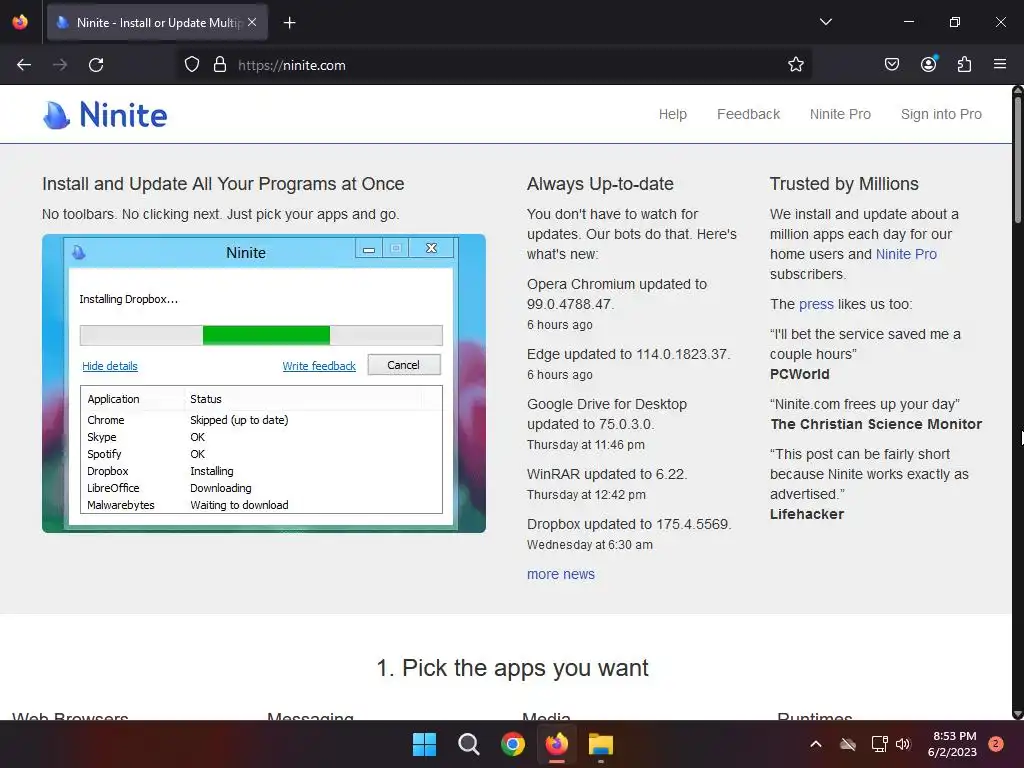Click the '1. Pick the apps you want' heading

[512, 668]
